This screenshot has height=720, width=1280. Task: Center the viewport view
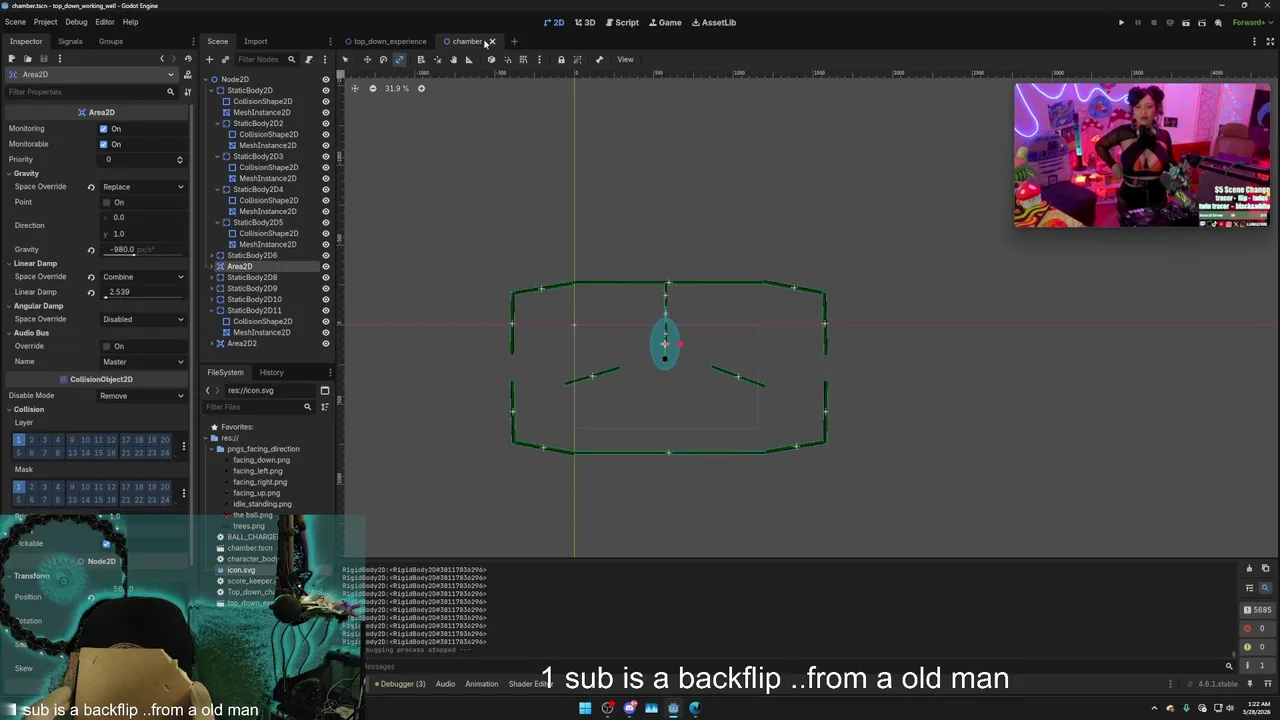[354, 88]
